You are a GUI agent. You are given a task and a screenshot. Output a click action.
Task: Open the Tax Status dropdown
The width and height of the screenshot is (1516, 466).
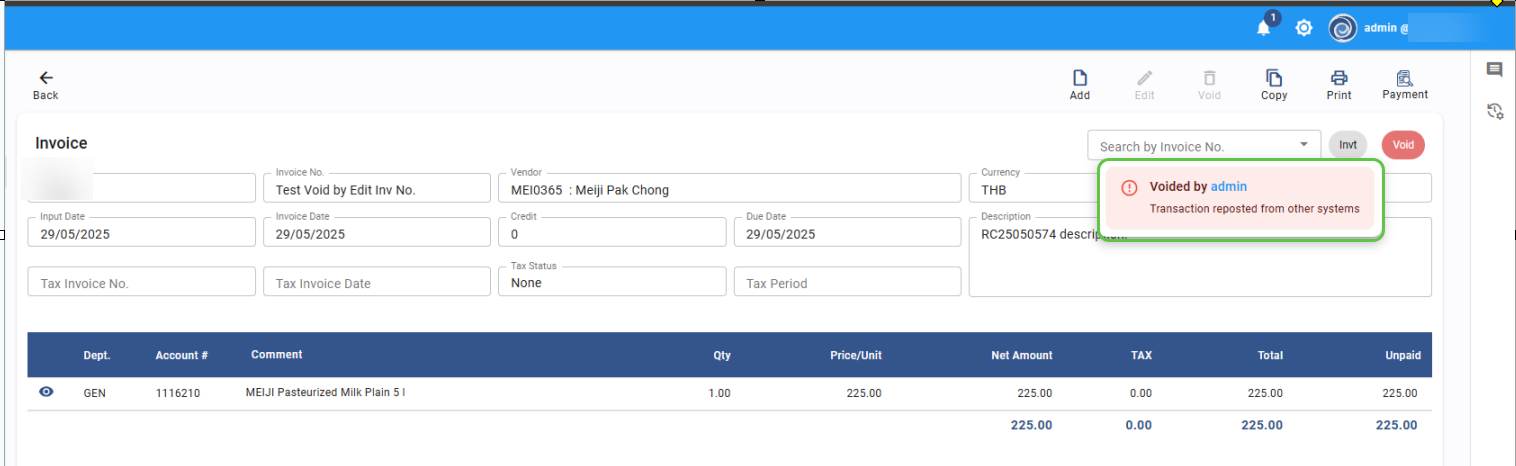point(612,283)
